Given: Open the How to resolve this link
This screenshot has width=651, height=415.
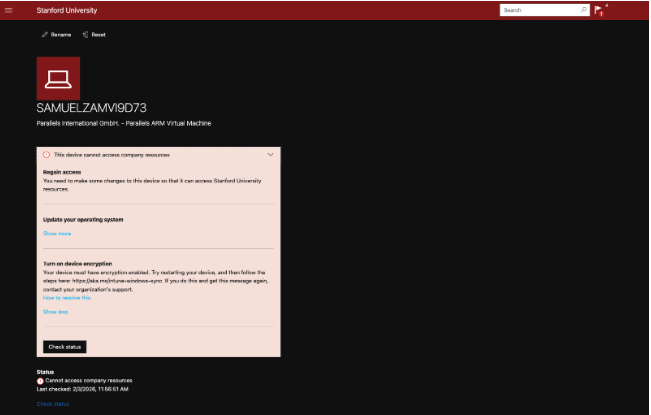Looking at the screenshot, I should click(x=66, y=298).
